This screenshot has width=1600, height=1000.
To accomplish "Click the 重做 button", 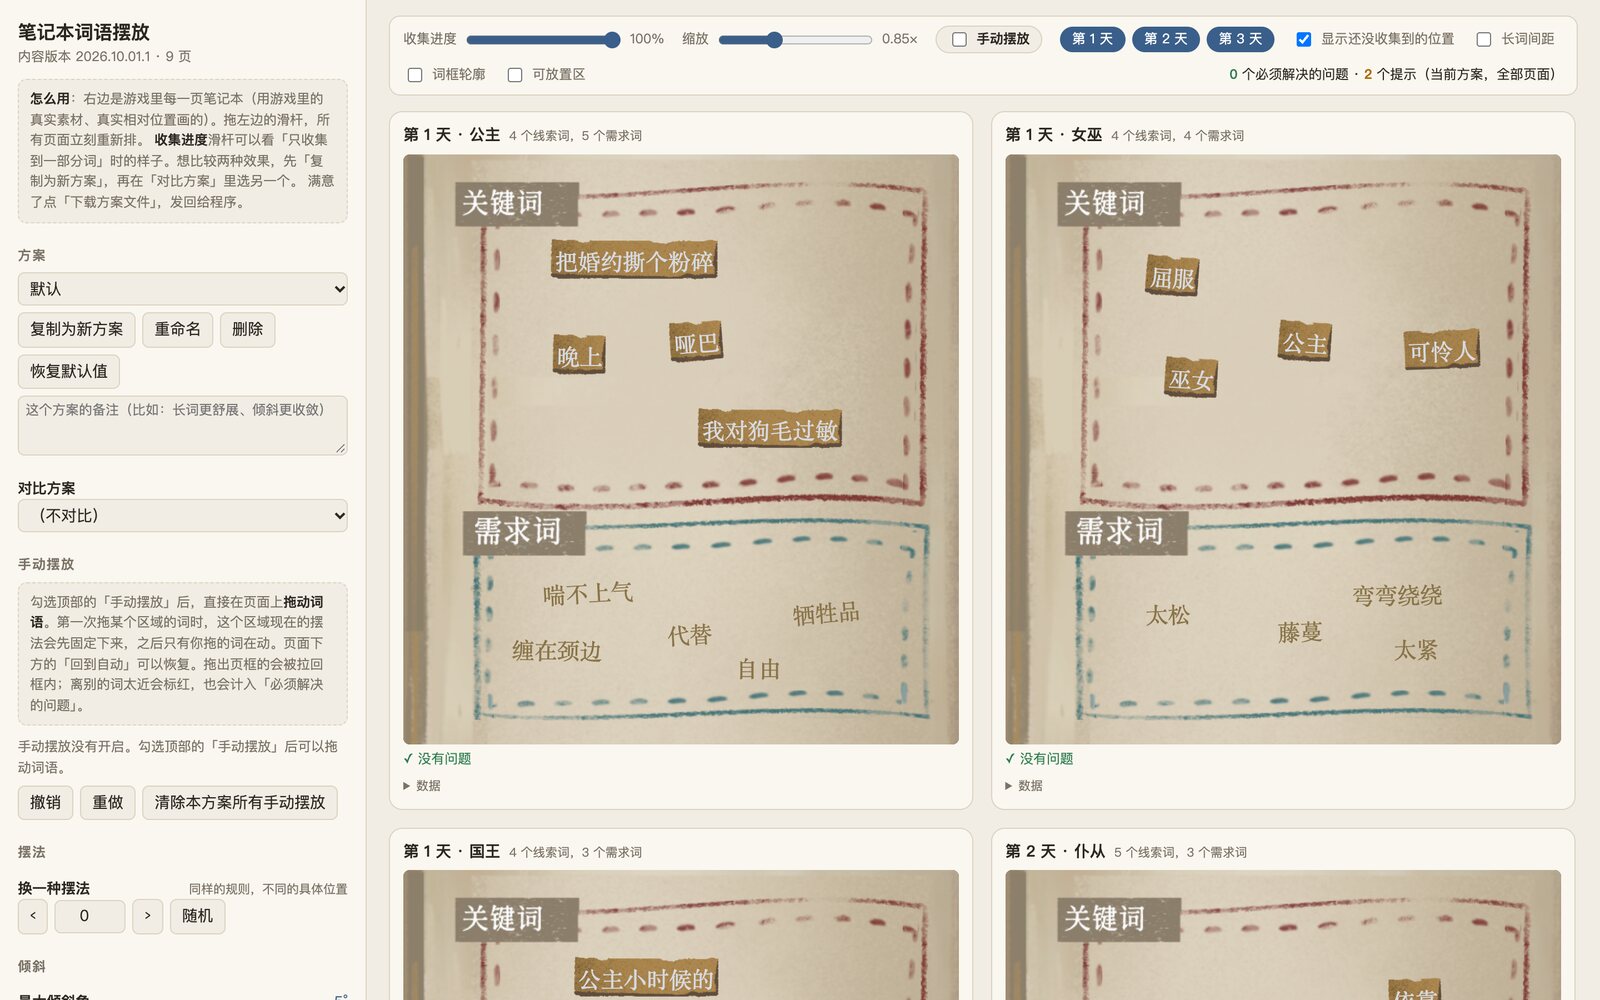I will pyautogui.click(x=107, y=802).
